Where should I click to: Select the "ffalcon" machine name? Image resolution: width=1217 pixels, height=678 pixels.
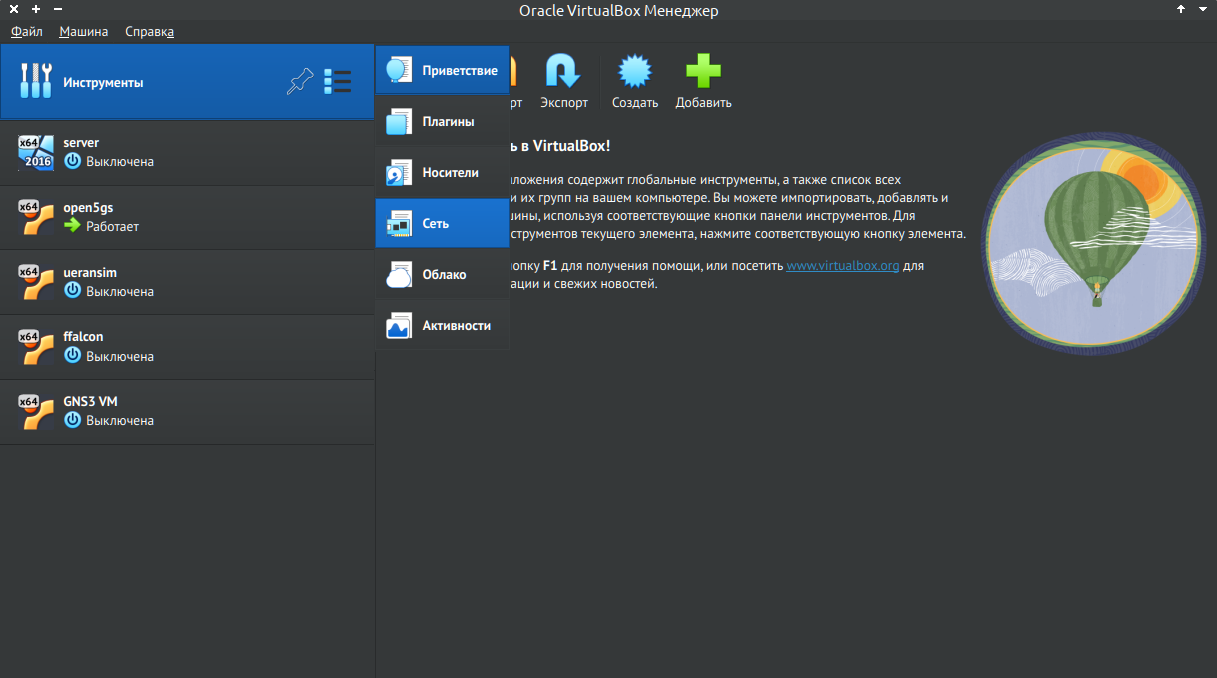point(83,337)
